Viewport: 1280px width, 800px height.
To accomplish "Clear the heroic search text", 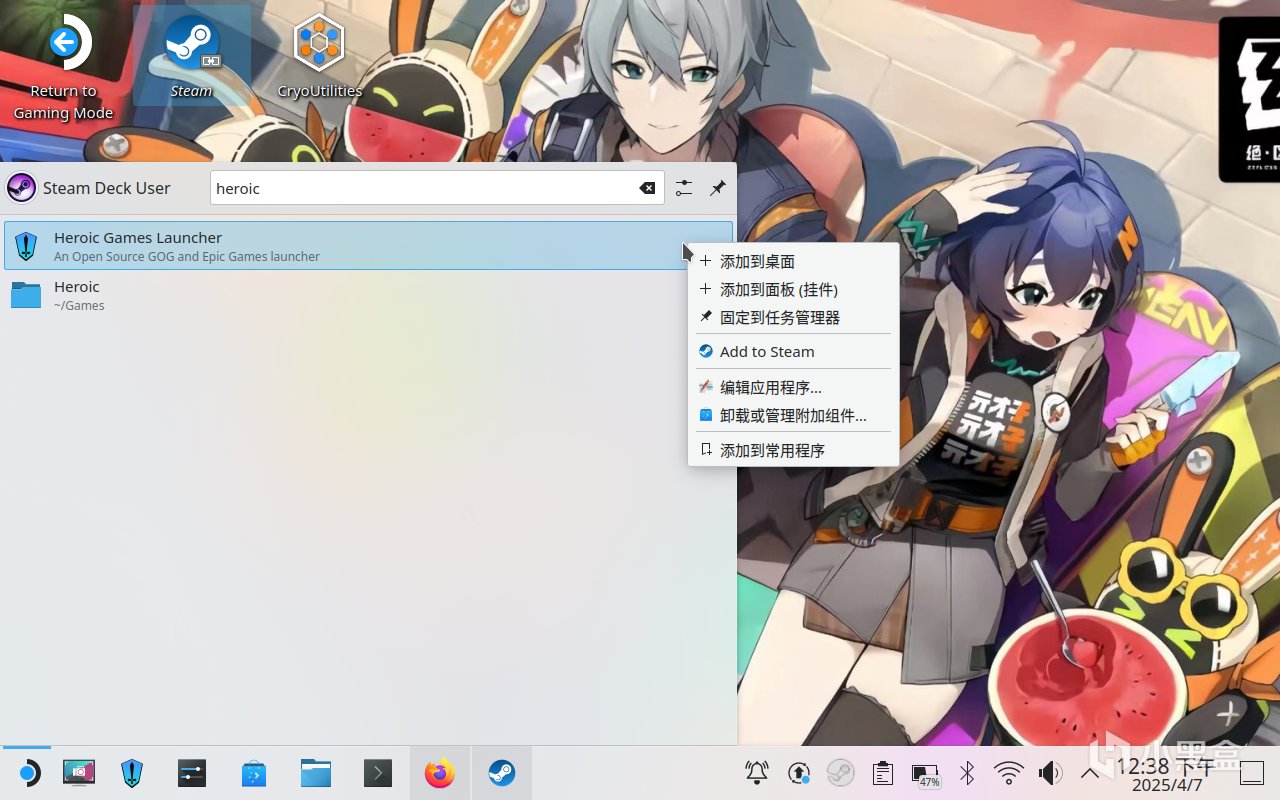I will (648, 188).
